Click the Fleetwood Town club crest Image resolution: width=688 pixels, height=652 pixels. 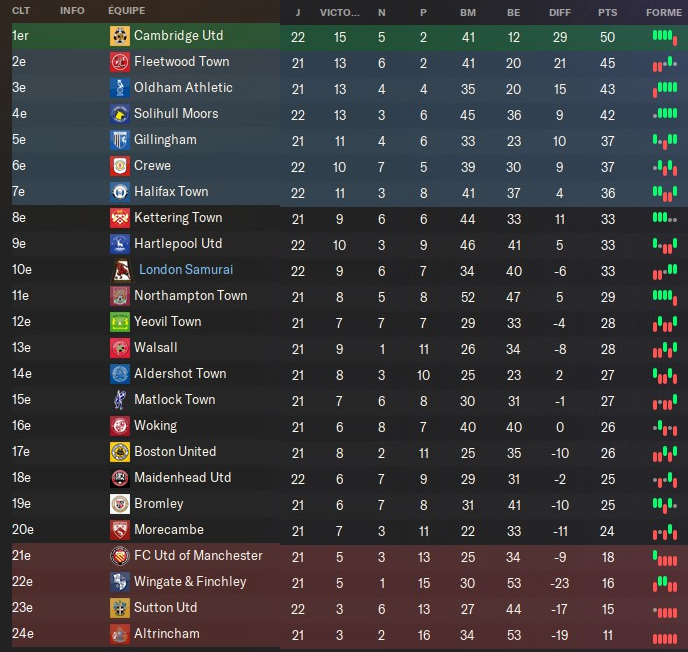[119, 62]
